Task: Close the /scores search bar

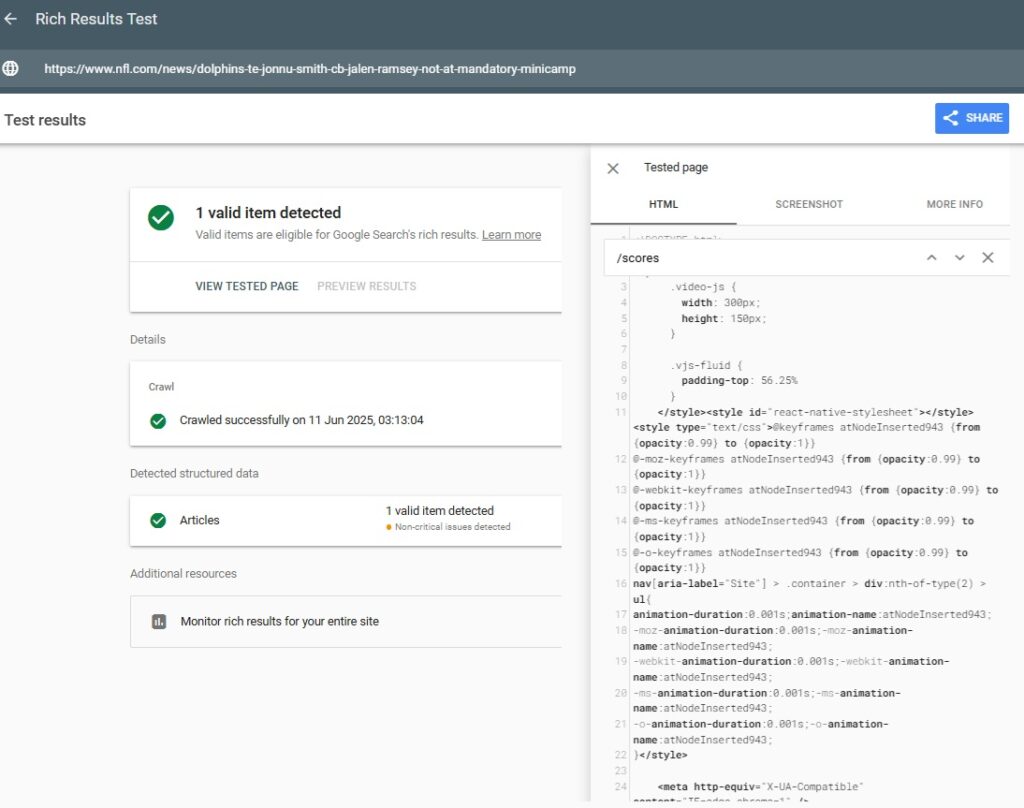Action: [x=987, y=257]
